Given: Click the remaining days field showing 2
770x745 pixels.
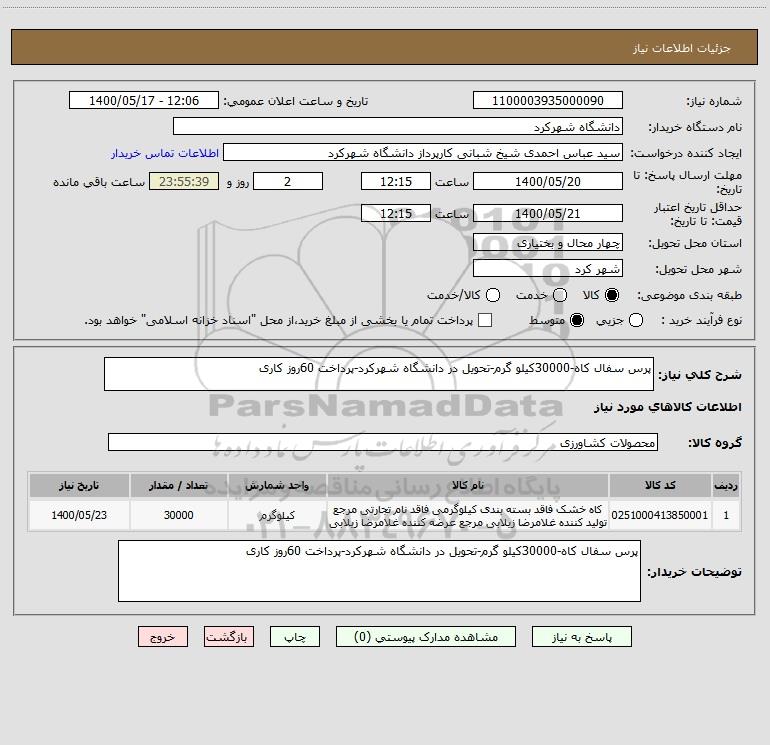Looking at the screenshot, I should [288, 181].
